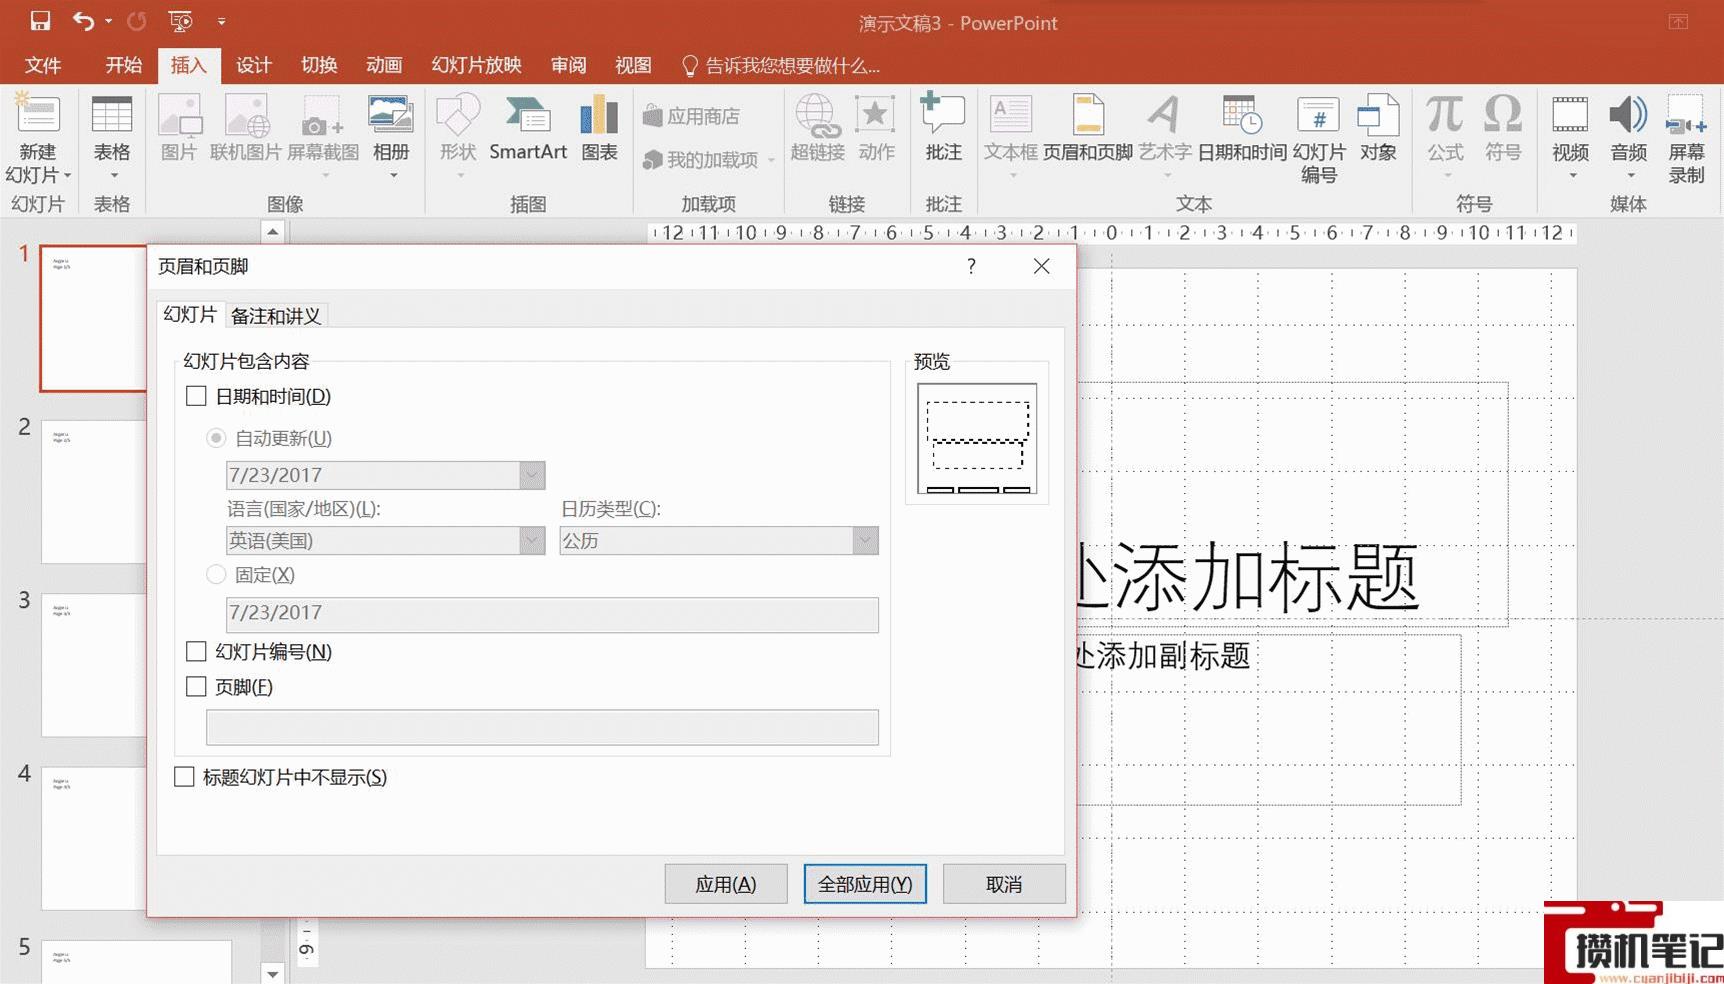
Task: Insert Audio (音频)
Action: pos(1629,138)
